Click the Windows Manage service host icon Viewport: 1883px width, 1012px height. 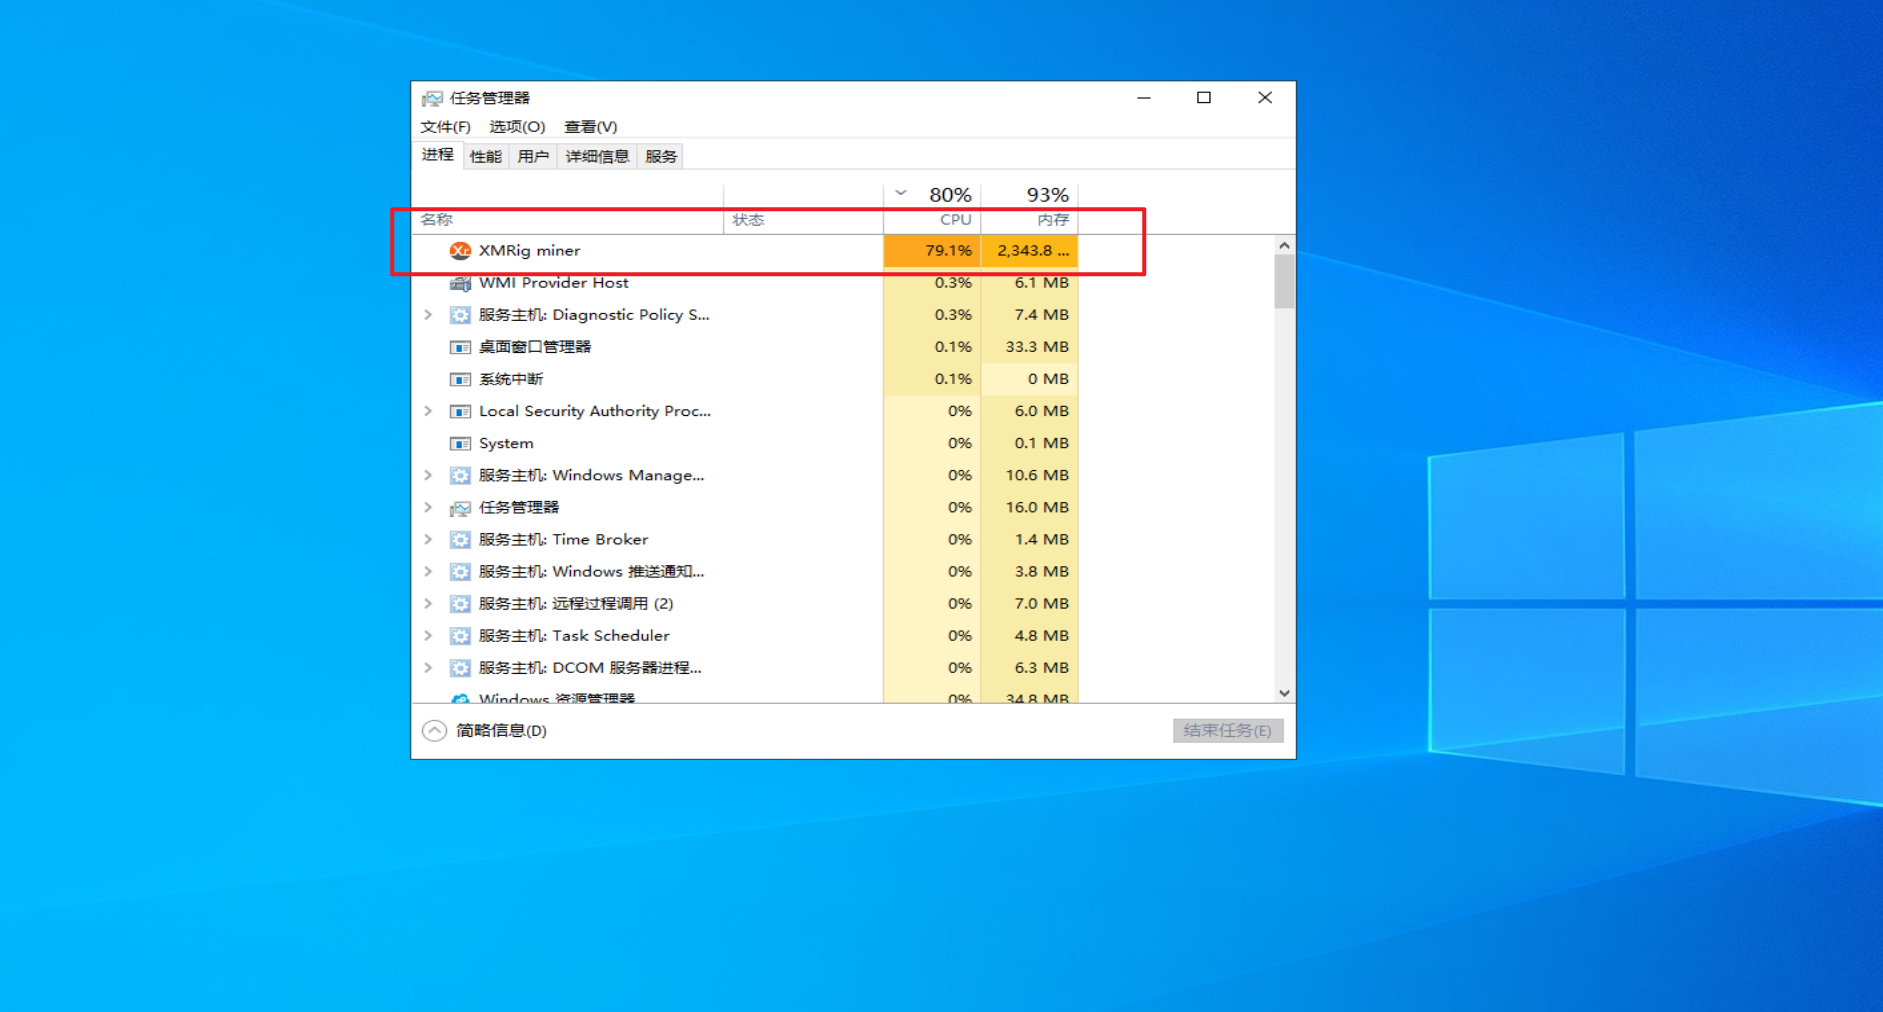[x=460, y=475]
